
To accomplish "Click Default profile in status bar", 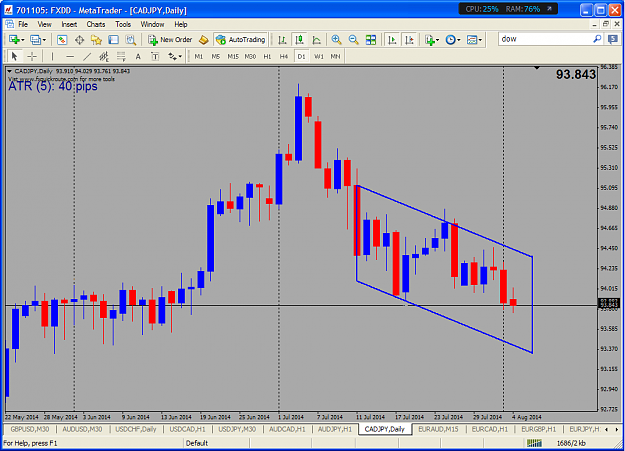I will click(197, 443).
